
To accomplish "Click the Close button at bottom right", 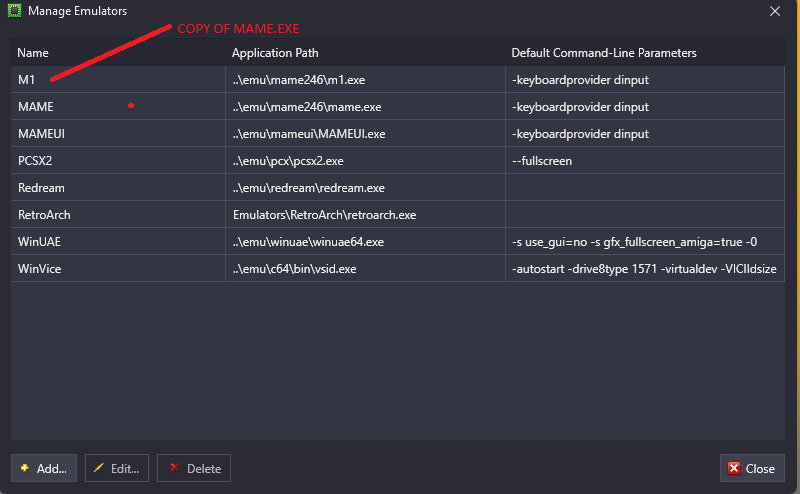I will coord(752,468).
